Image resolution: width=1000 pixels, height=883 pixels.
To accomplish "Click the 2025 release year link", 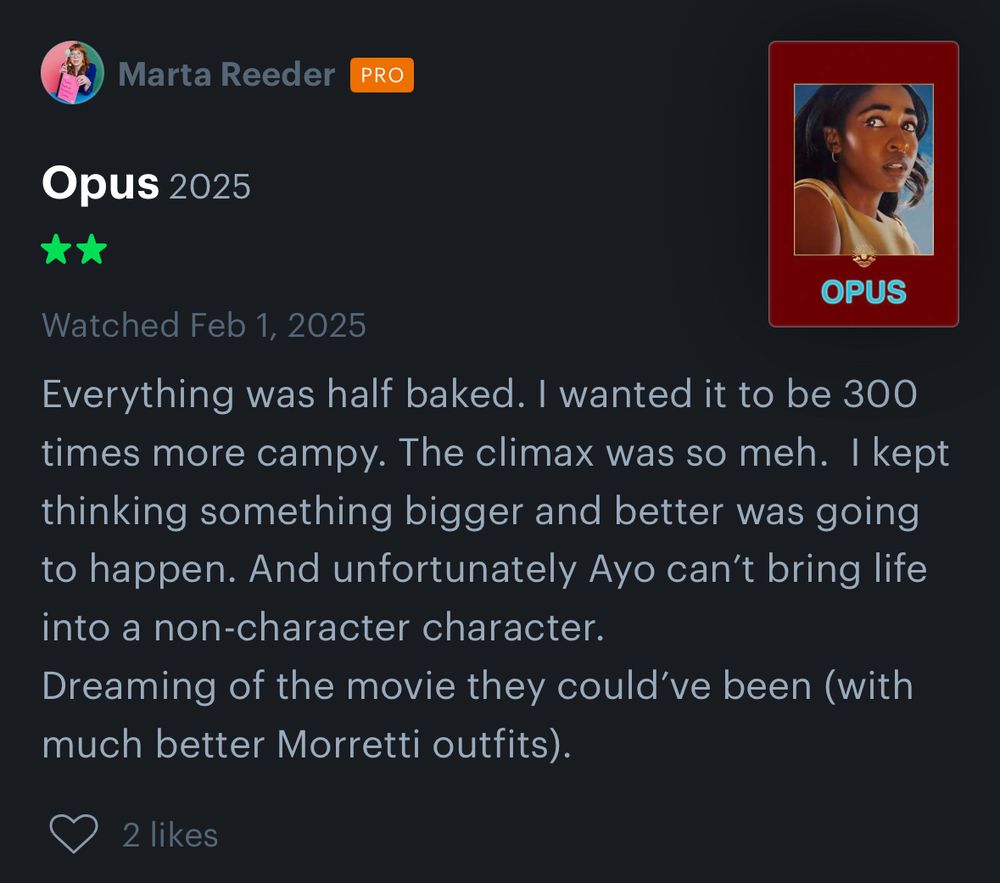I will tap(210, 187).
